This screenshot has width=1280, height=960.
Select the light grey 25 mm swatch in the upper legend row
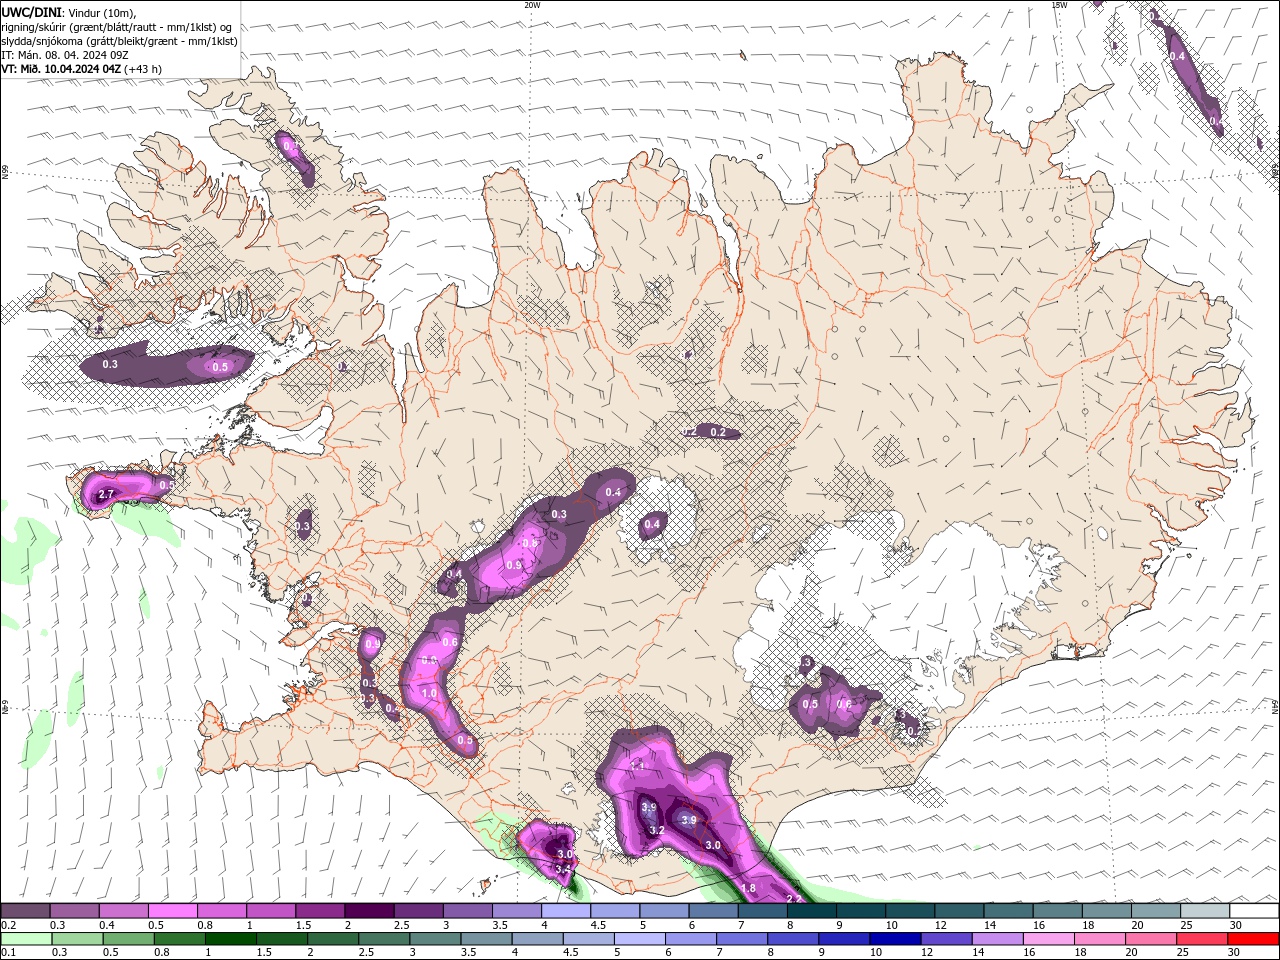coord(1205,910)
